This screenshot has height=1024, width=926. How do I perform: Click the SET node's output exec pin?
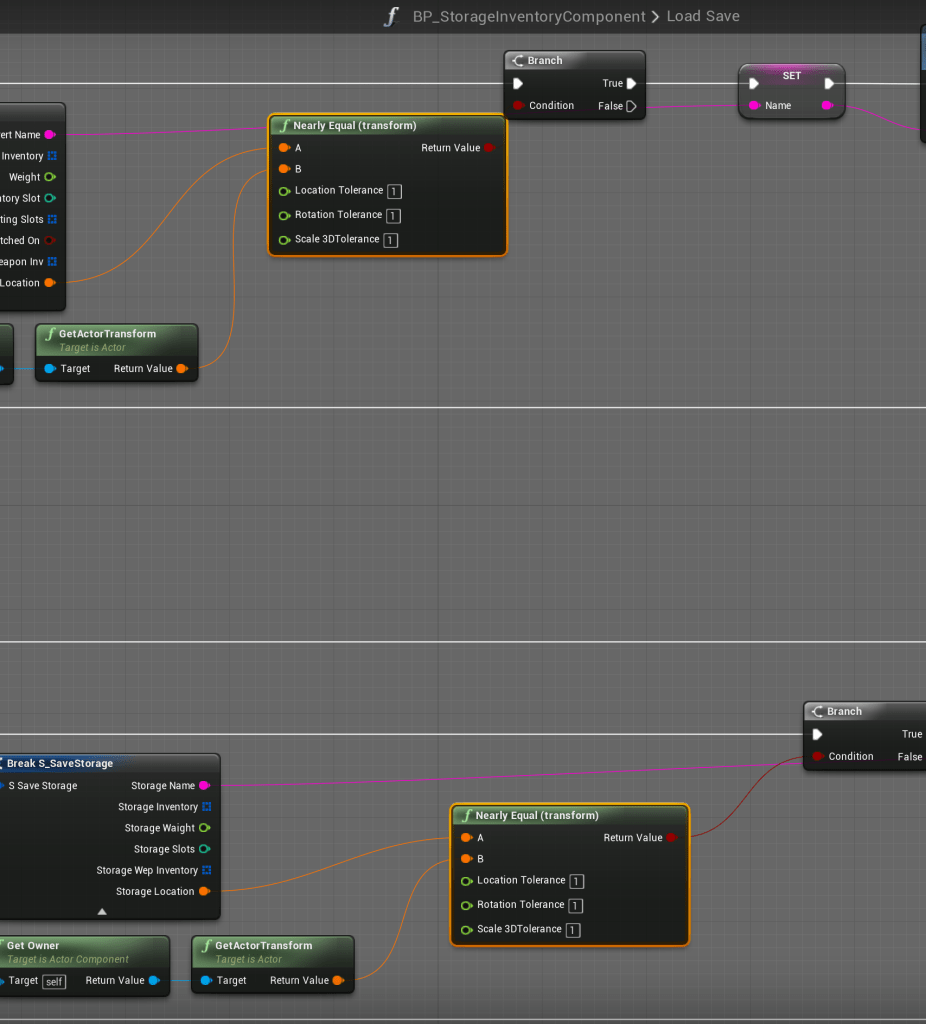(x=829, y=84)
